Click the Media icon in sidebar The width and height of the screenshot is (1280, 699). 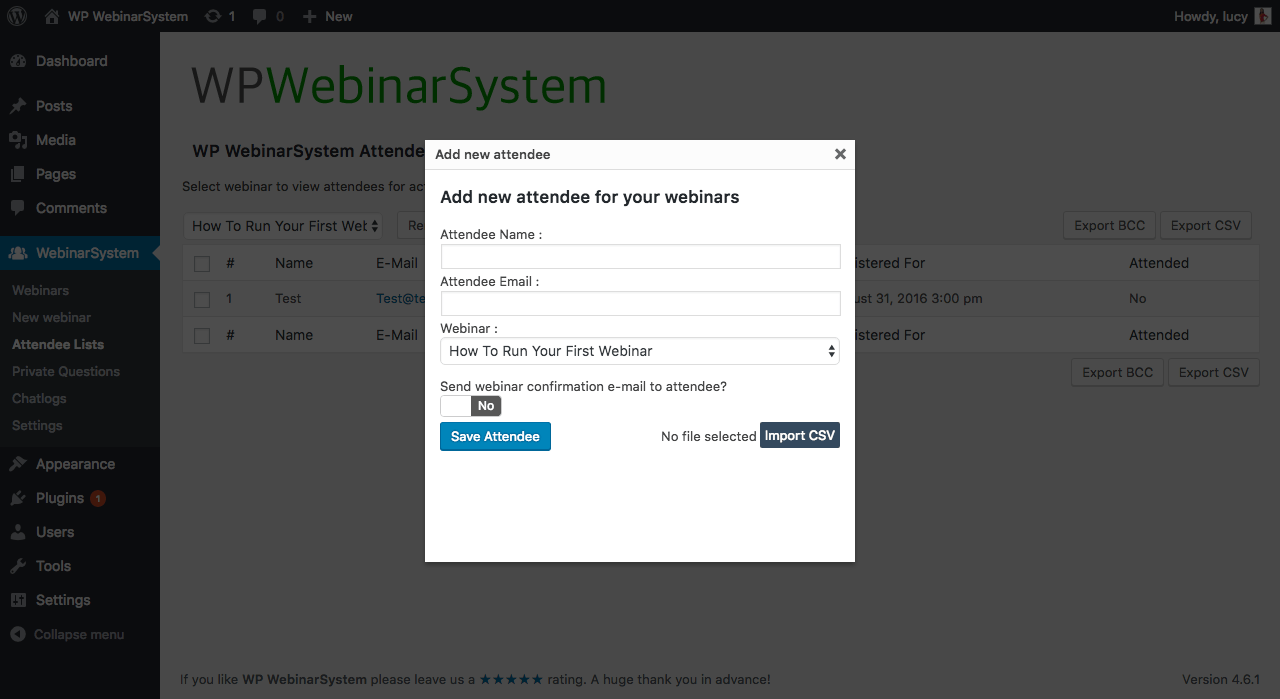pyautogui.click(x=18, y=140)
